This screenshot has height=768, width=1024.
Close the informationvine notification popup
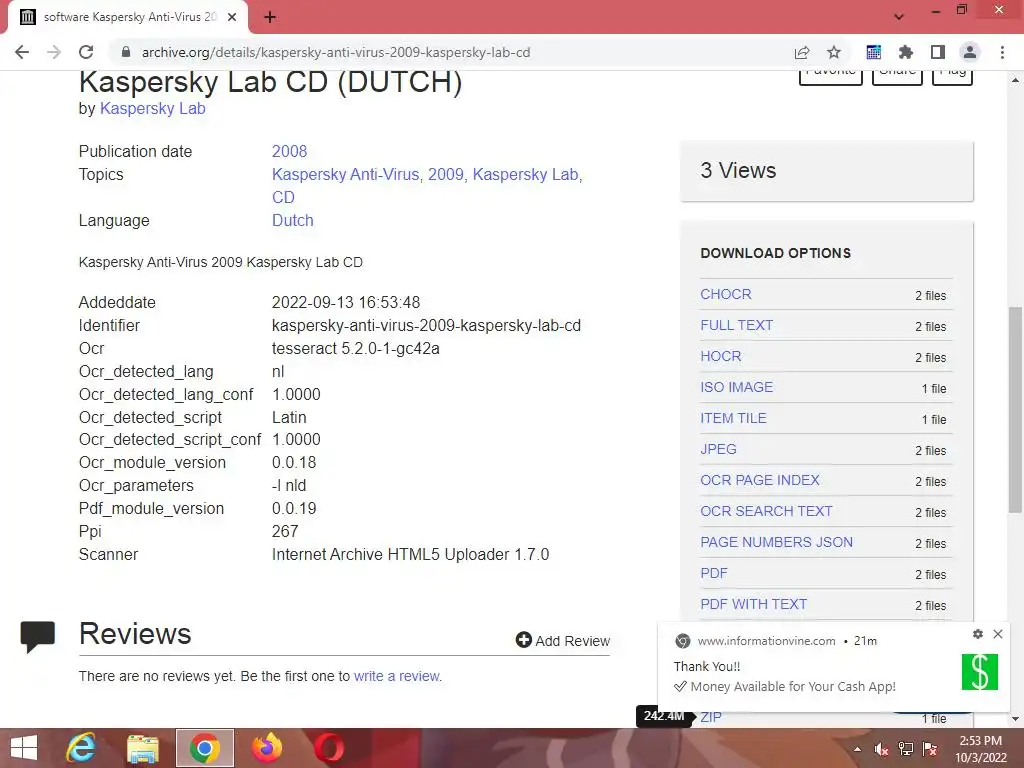pos(998,634)
